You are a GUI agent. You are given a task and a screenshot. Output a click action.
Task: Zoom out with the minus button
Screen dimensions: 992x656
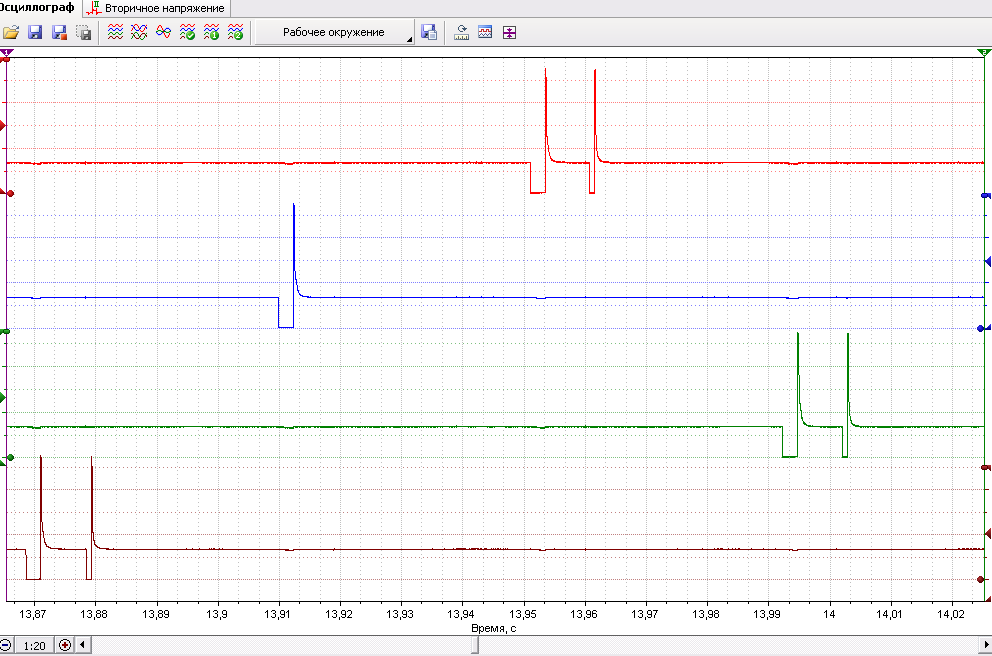pyautogui.click(x=6, y=645)
